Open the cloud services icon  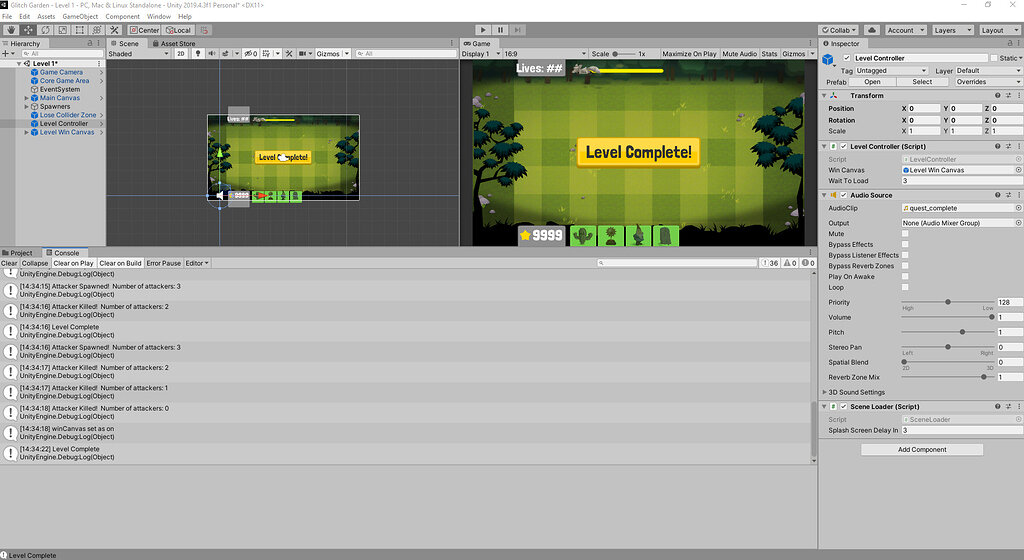(x=872, y=30)
